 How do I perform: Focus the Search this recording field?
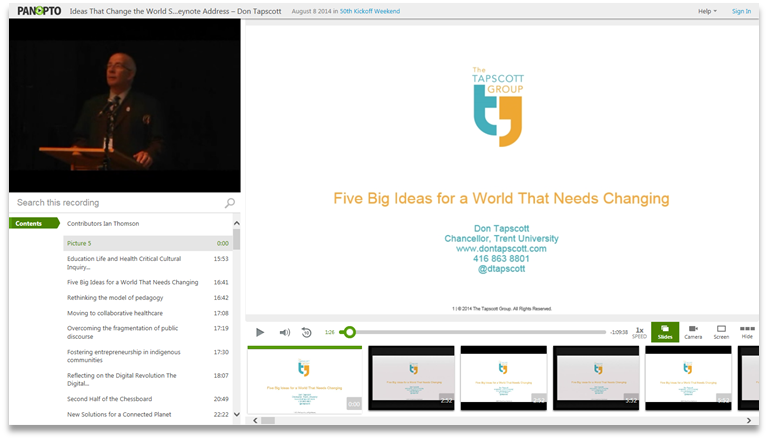point(119,203)
